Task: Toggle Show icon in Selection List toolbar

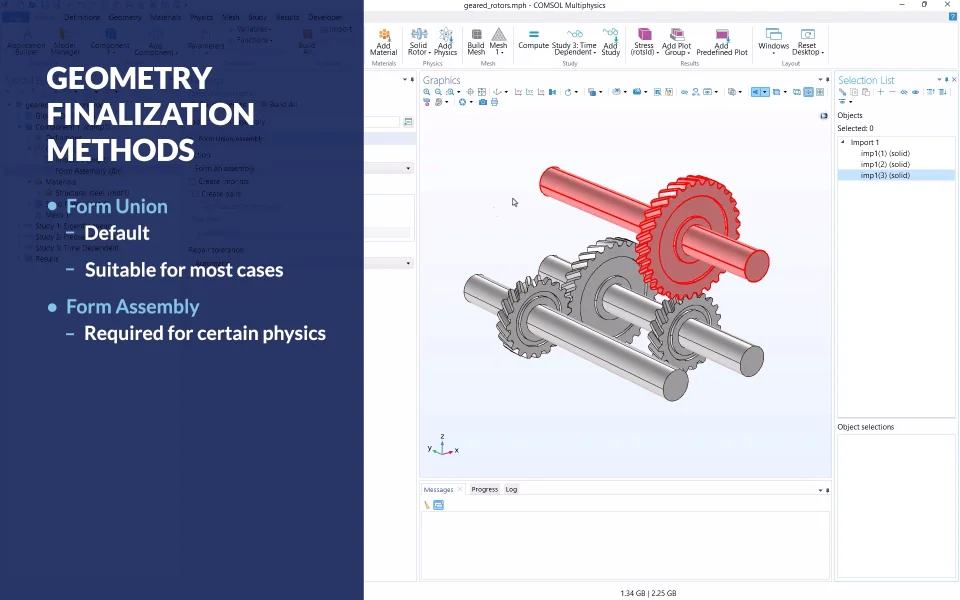Action: tap(916, 92)
